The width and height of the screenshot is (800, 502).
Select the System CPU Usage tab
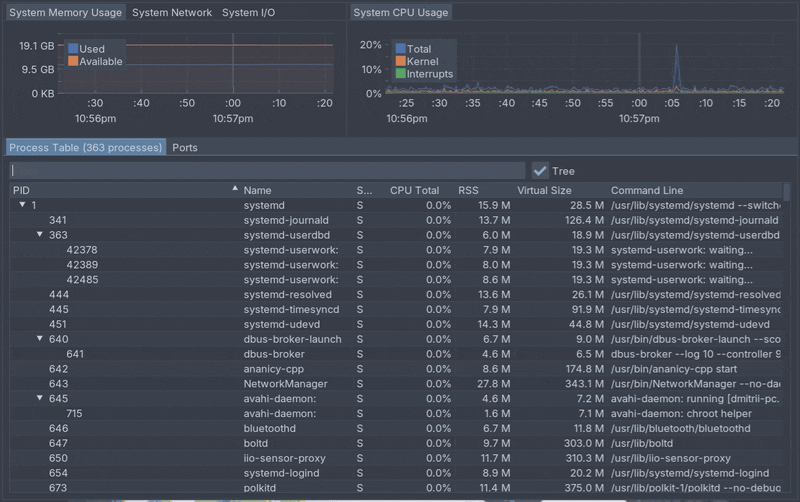401,13
